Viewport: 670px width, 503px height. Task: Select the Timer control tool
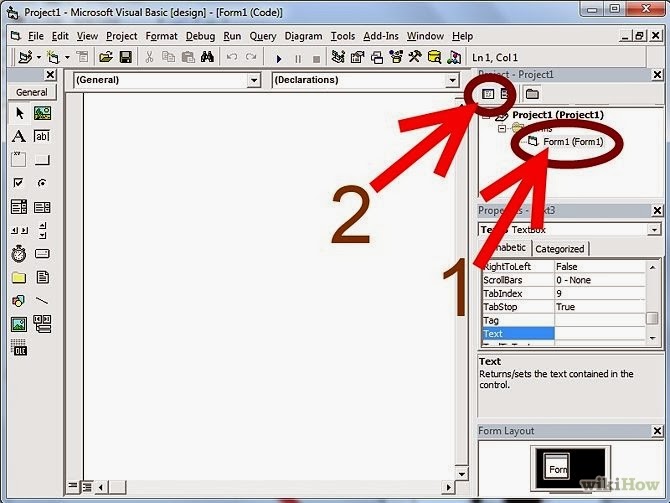tap(19, 254)
